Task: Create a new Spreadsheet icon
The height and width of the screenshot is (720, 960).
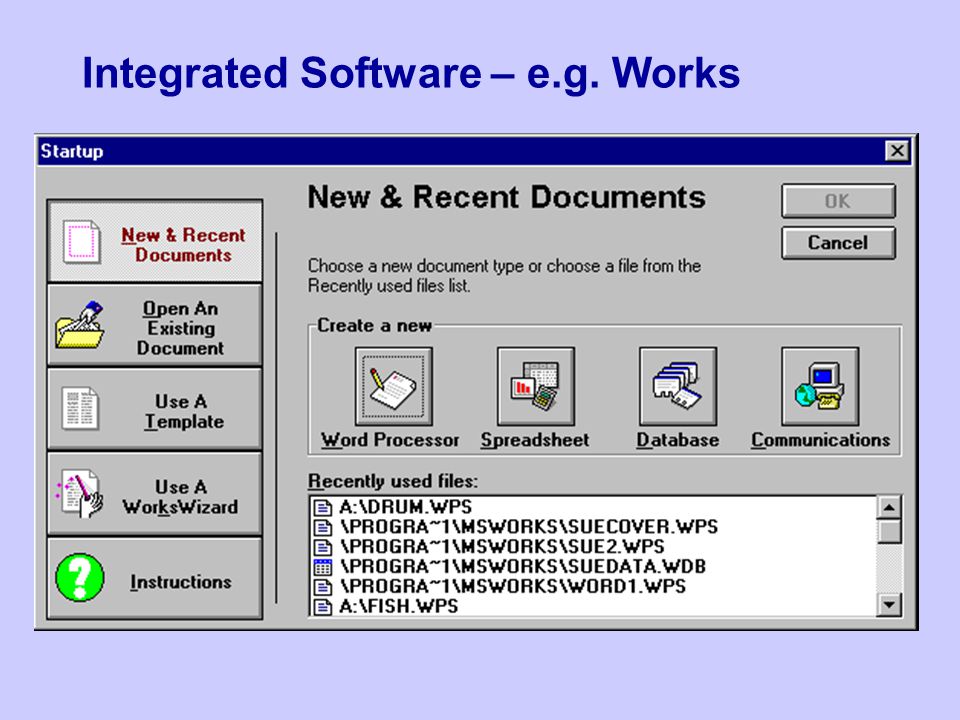Action: click(536, 386)
